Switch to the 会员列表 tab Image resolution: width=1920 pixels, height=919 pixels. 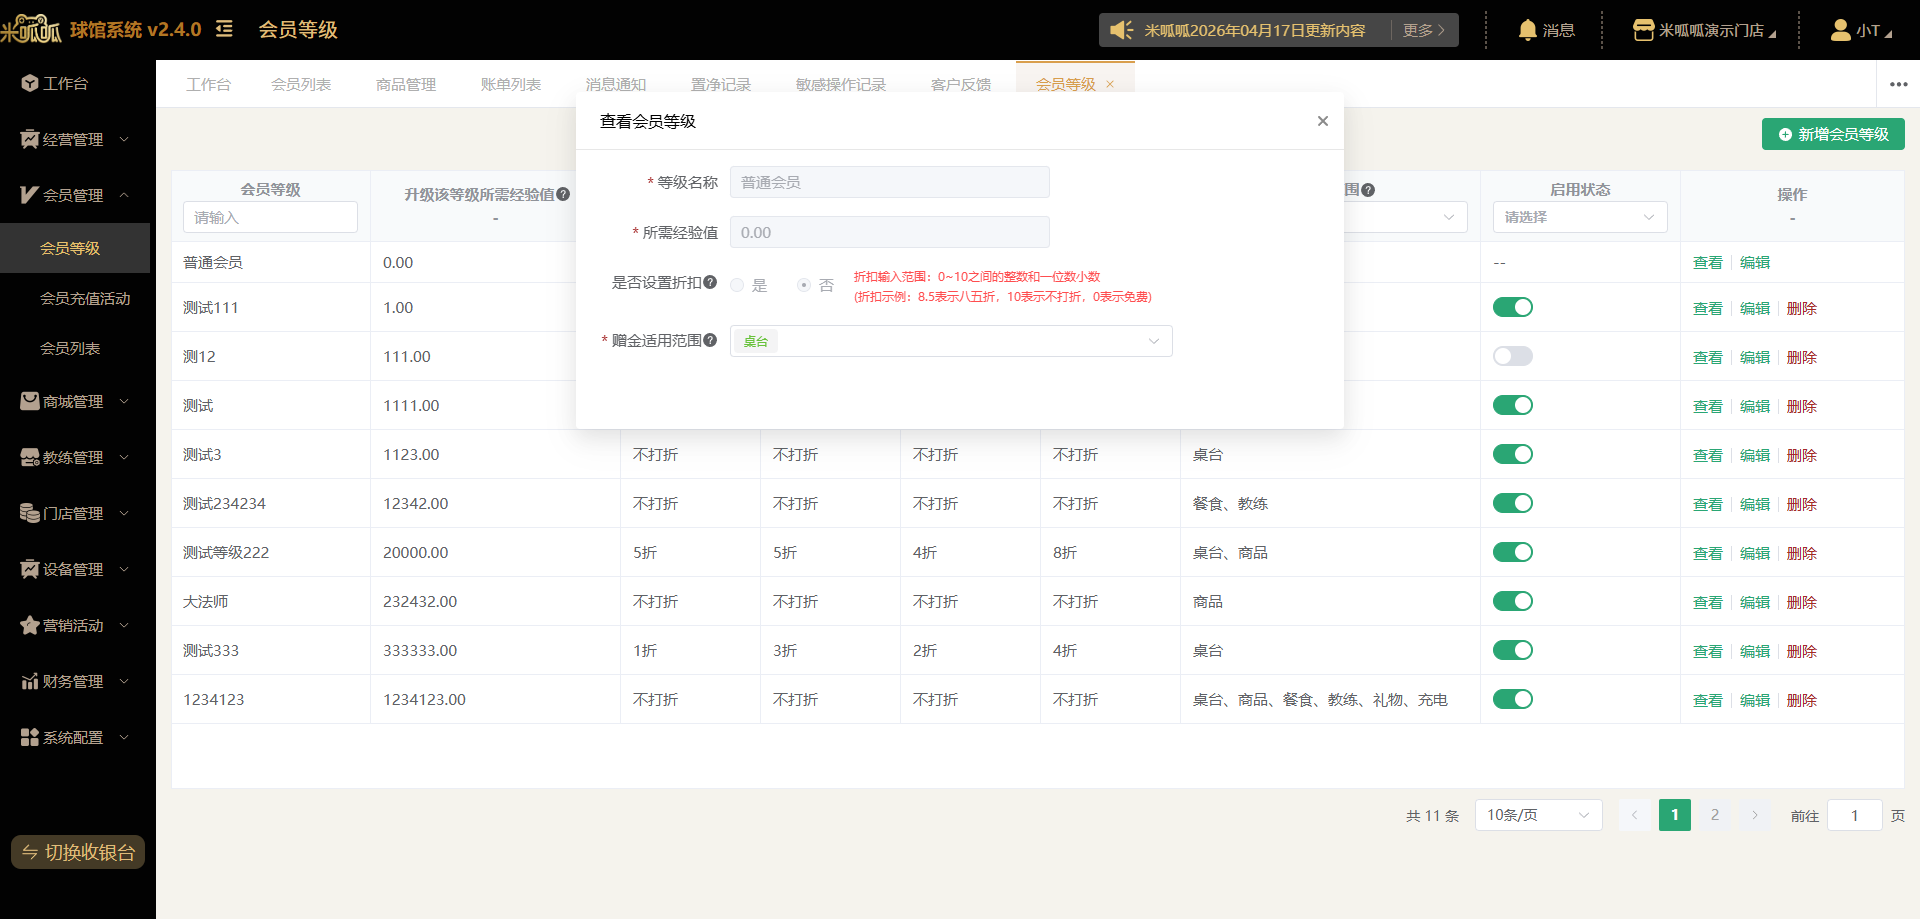301,84
